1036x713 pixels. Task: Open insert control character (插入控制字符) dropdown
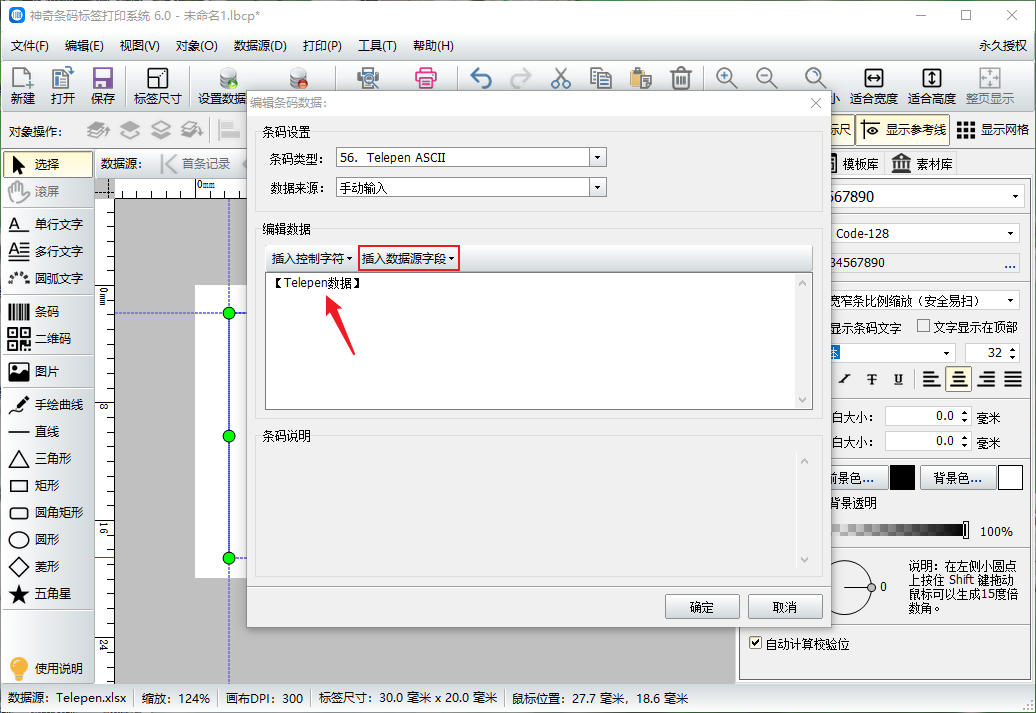[x=311, y=258]
